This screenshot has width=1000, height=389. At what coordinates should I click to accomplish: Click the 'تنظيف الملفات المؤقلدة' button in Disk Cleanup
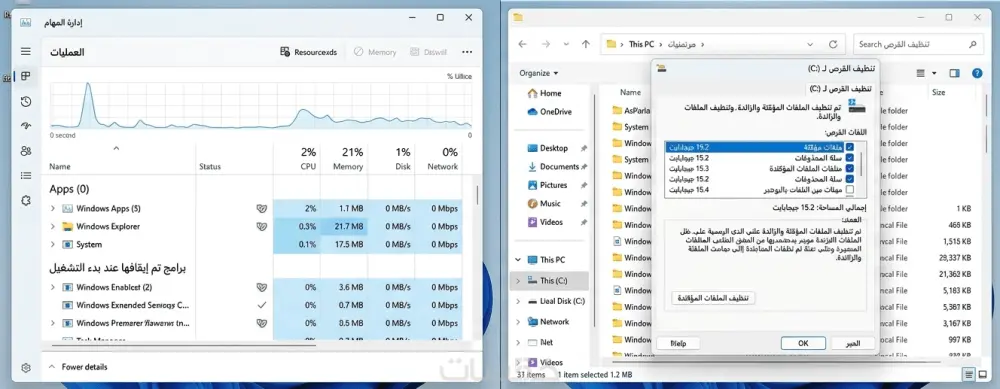[x=713, y=298]
